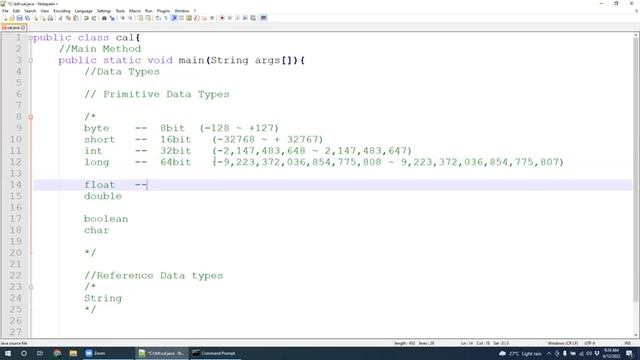Zoom in using the toolbar icon

tap(122, 18)
